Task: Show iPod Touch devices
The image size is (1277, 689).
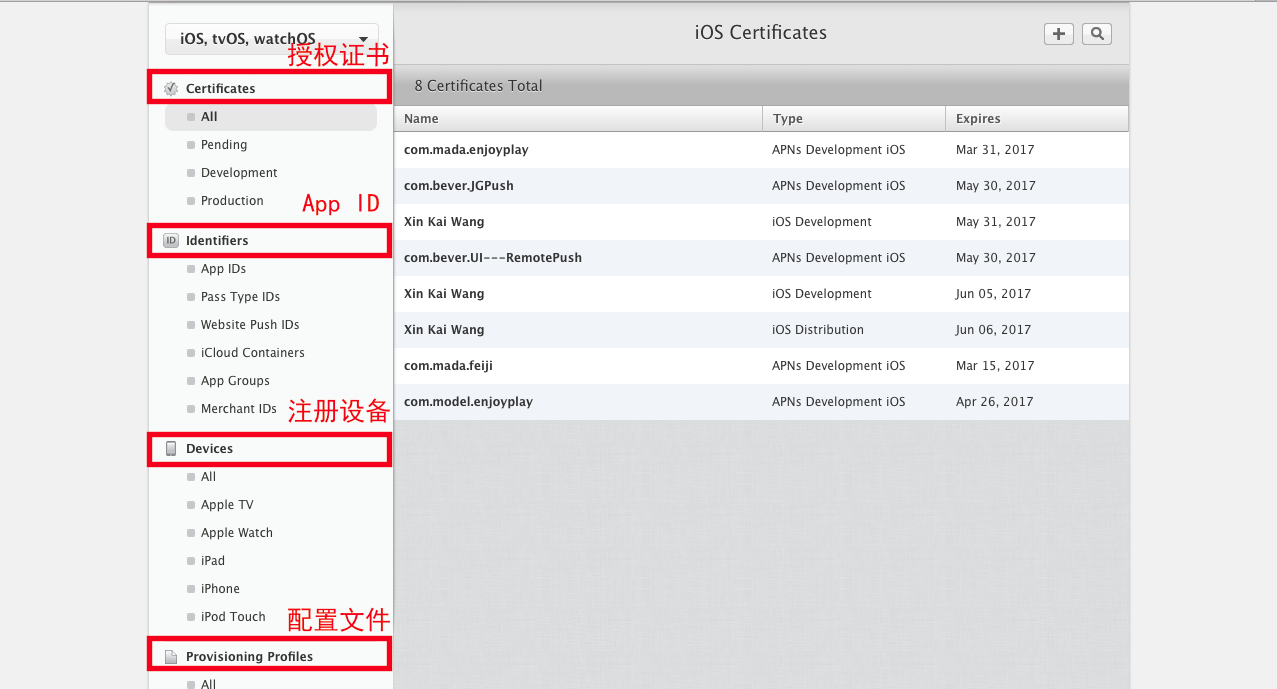Action: tap(233, 617)
